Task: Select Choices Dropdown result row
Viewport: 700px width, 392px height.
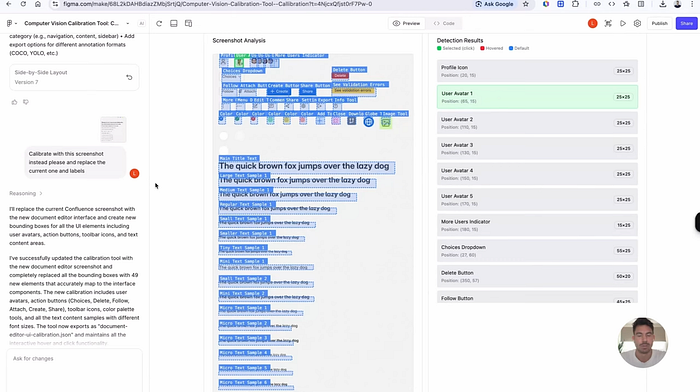Action: tap(537, 250)
